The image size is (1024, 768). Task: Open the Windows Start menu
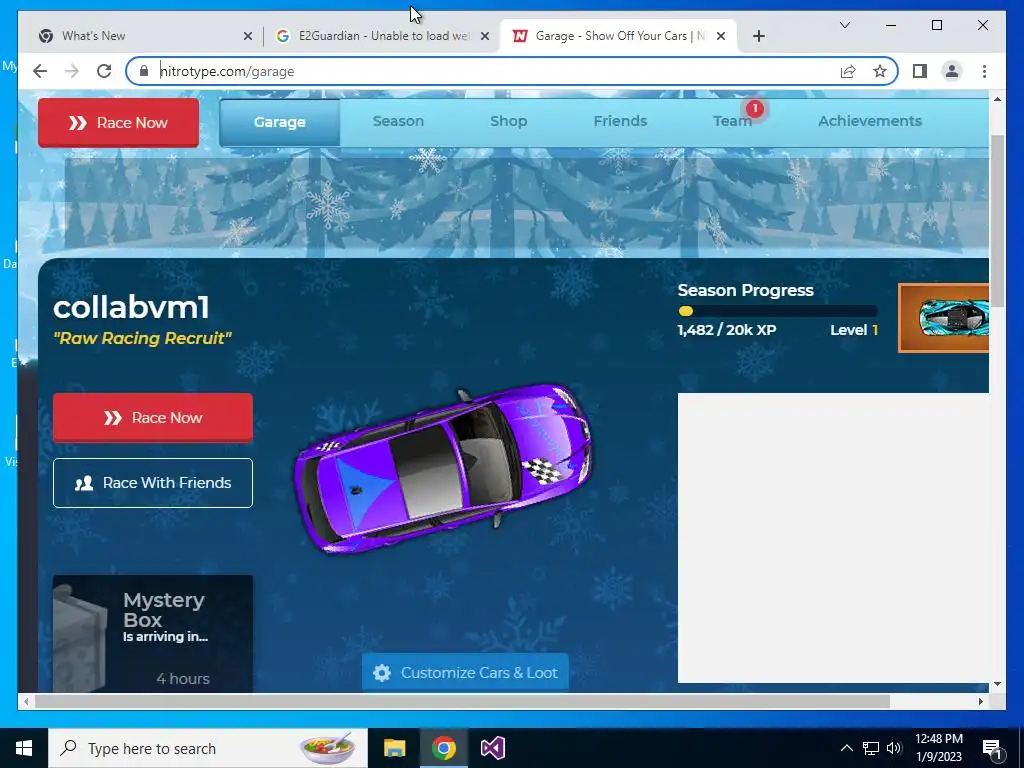coord(24,748)
